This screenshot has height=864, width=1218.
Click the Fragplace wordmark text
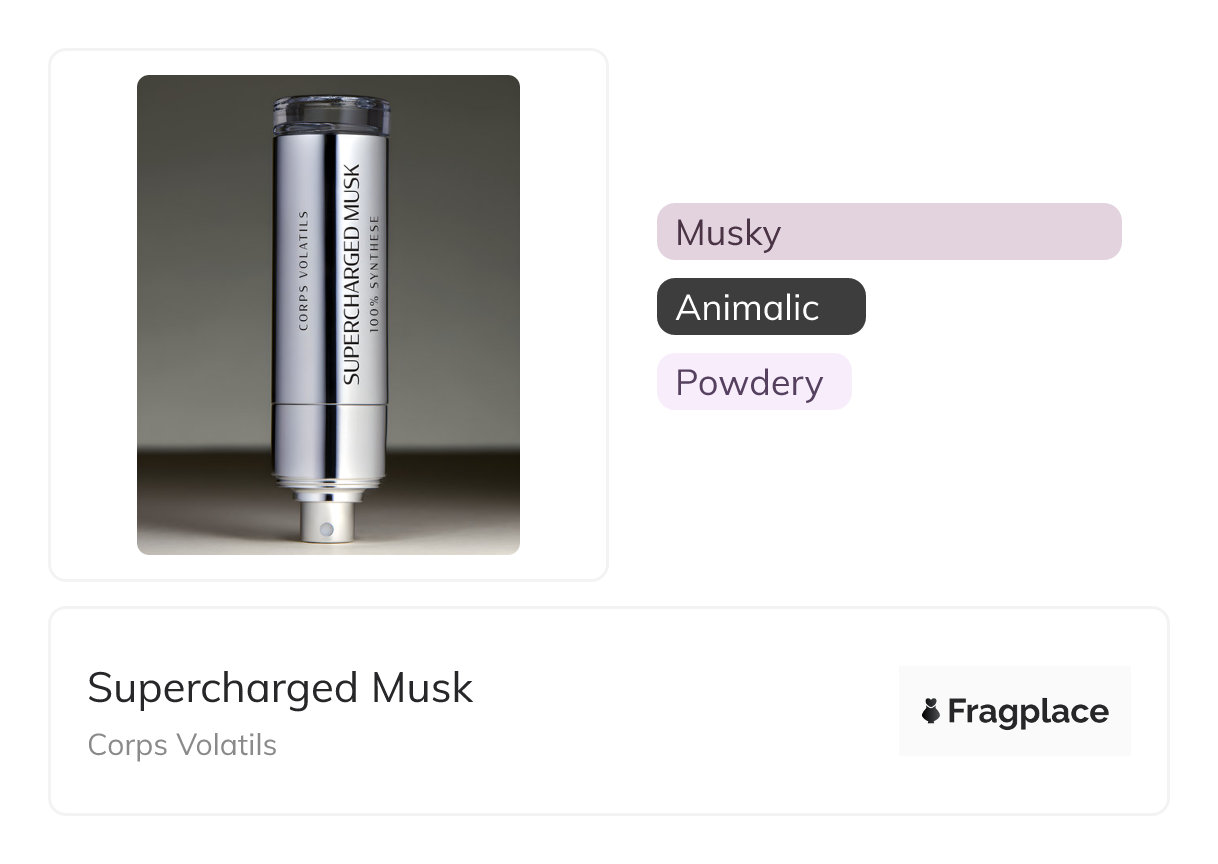pos(1028,712)
